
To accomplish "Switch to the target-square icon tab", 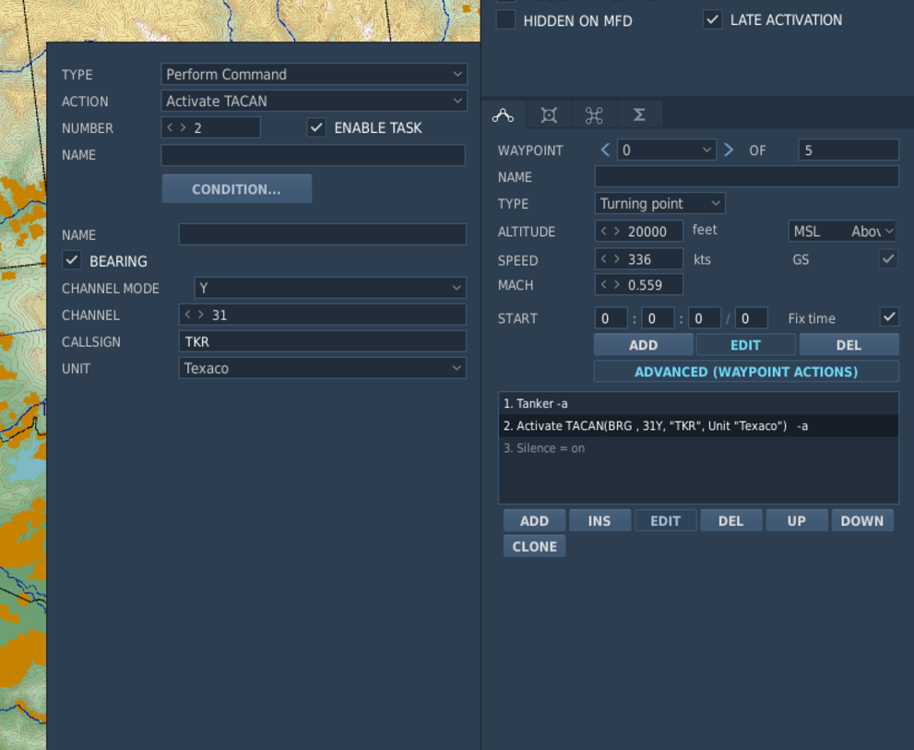I will click(549, 115).
